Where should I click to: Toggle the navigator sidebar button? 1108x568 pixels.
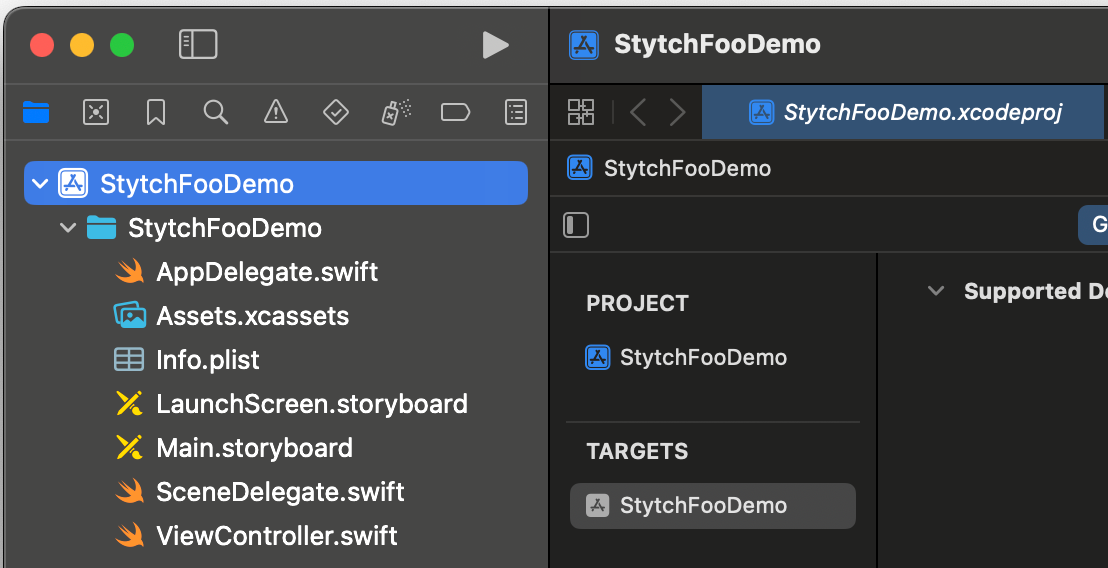click(x=198, y=45)
